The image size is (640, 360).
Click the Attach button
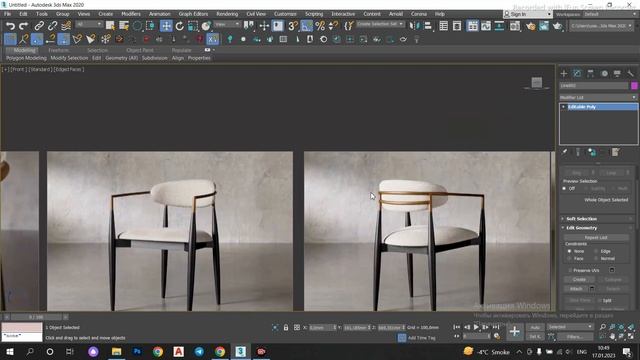576,289
